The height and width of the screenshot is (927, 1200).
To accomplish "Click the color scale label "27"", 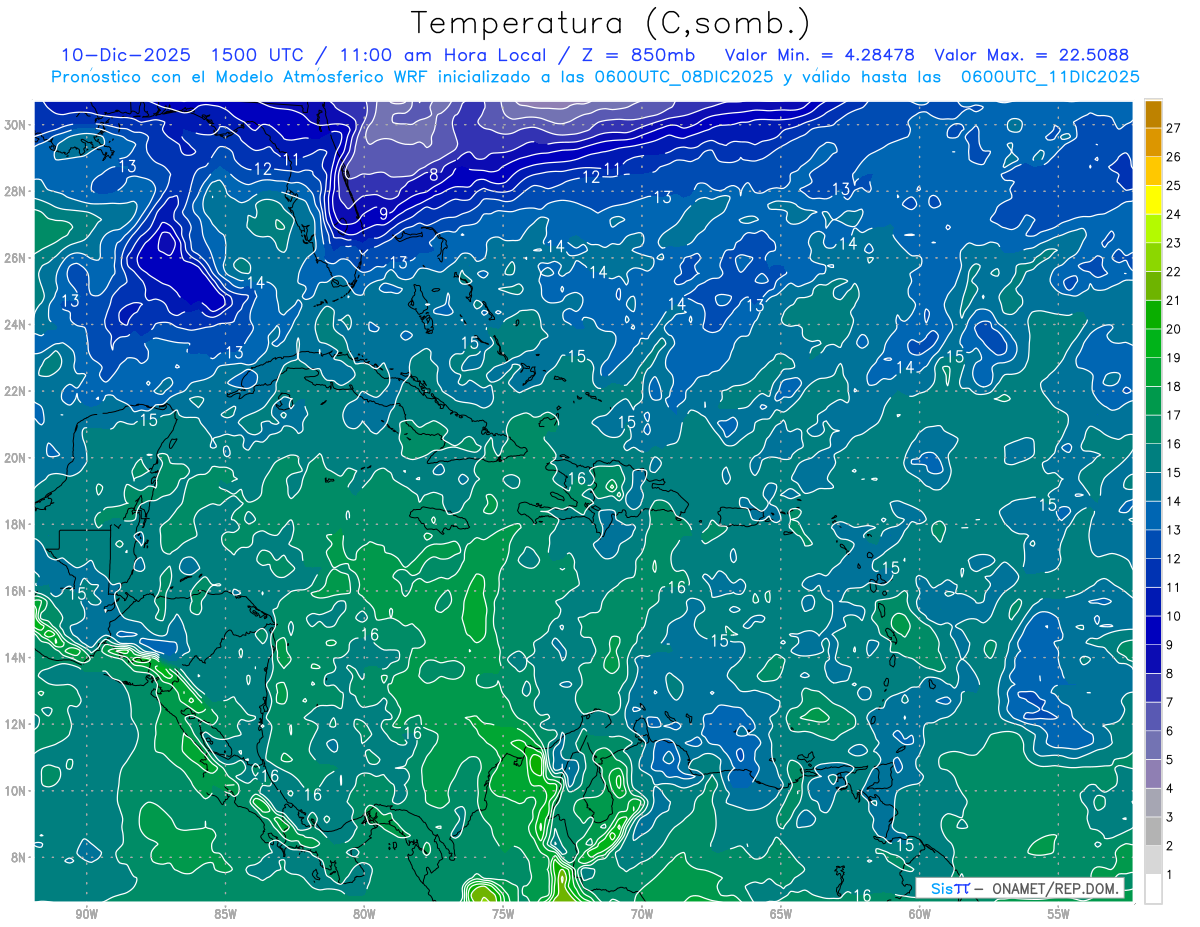I will (x=1173, y=127).
